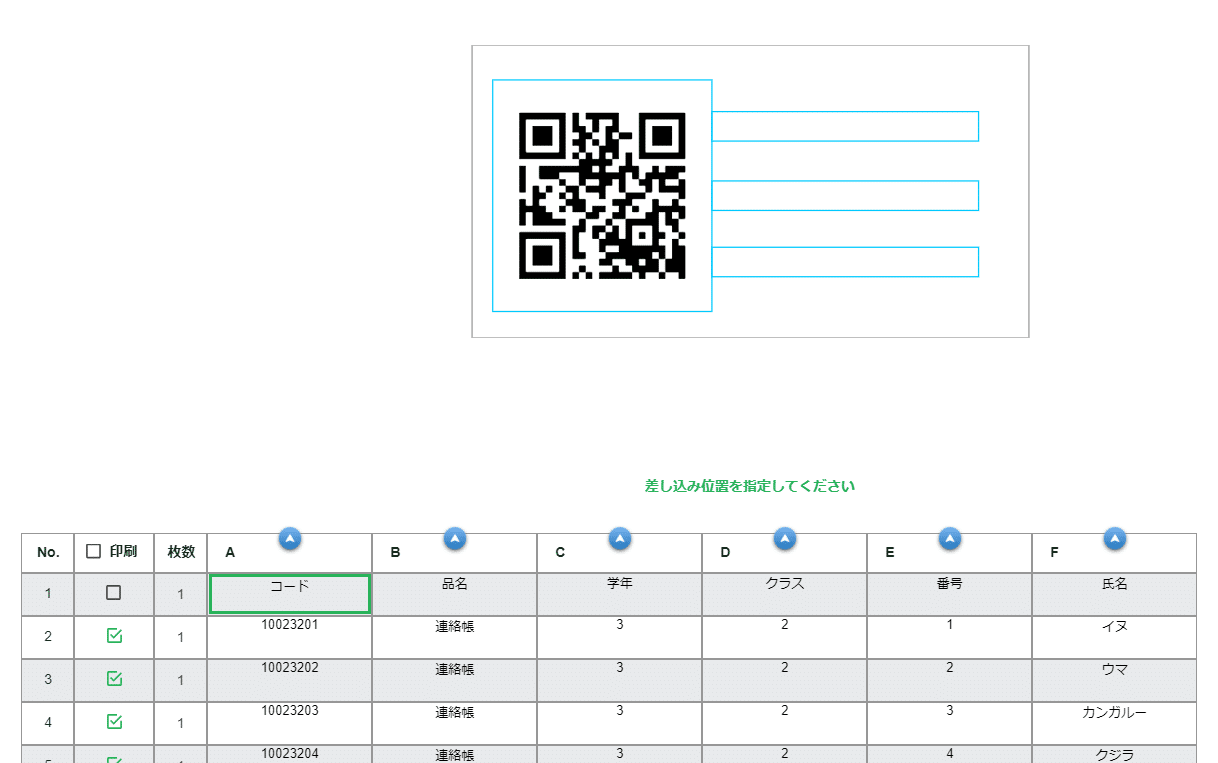Viewport: 1218px width, 763px height.
Task: Click the 差し込み位置を指定してください message
Action: tap(750, 486)
